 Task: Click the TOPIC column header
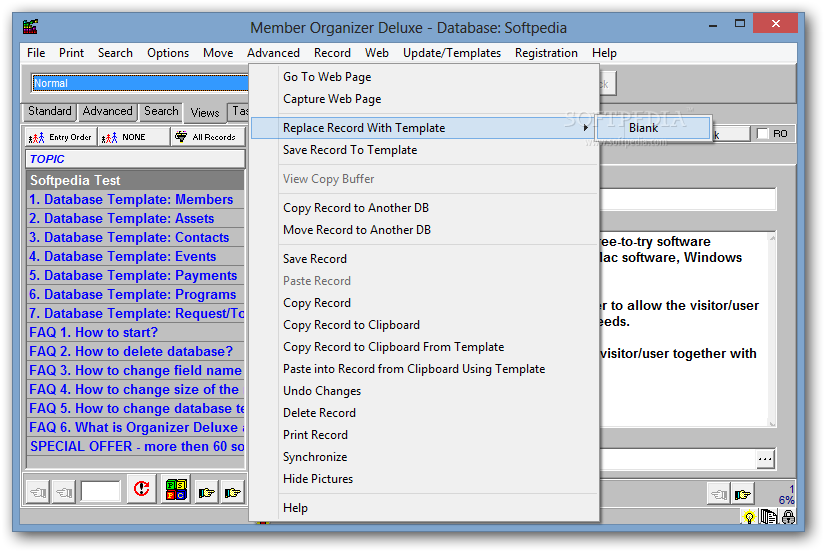[x=135, y=159]
